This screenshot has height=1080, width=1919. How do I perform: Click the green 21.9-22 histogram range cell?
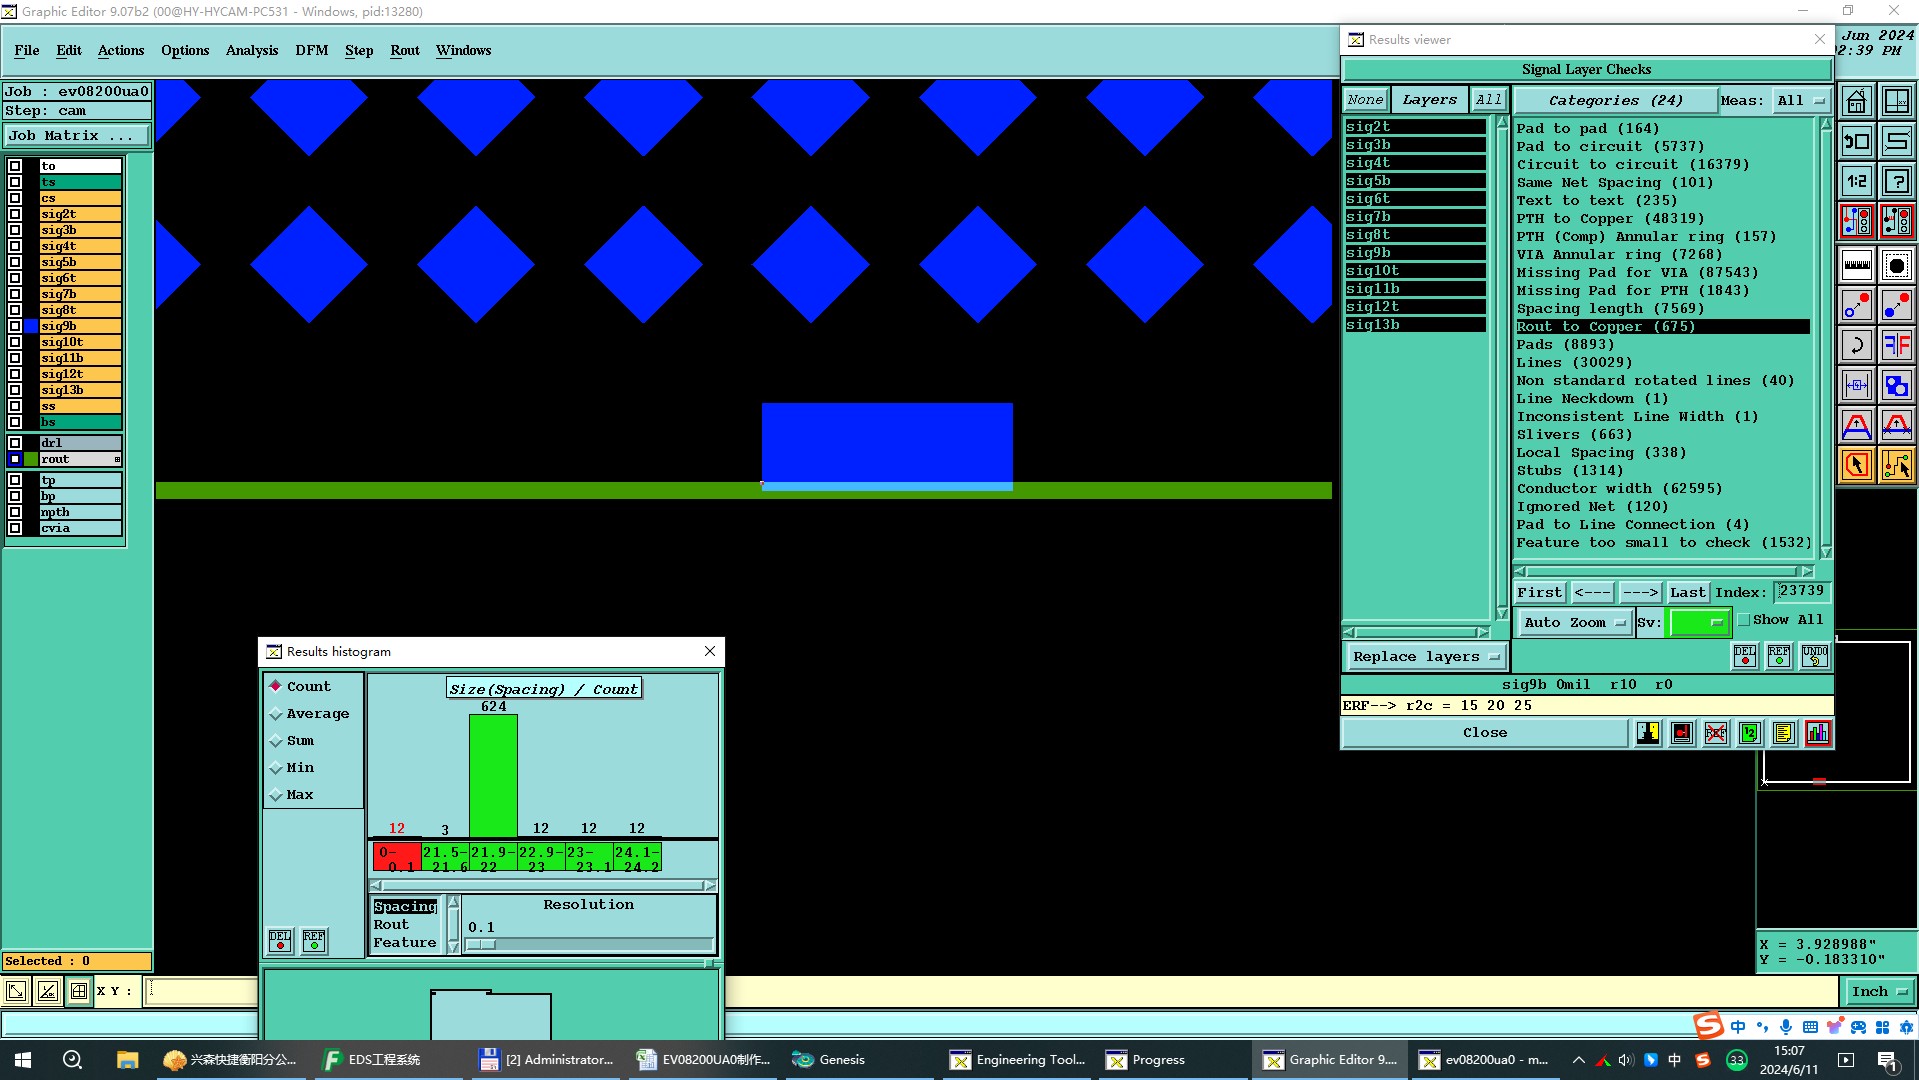click(x=493, y=858)
